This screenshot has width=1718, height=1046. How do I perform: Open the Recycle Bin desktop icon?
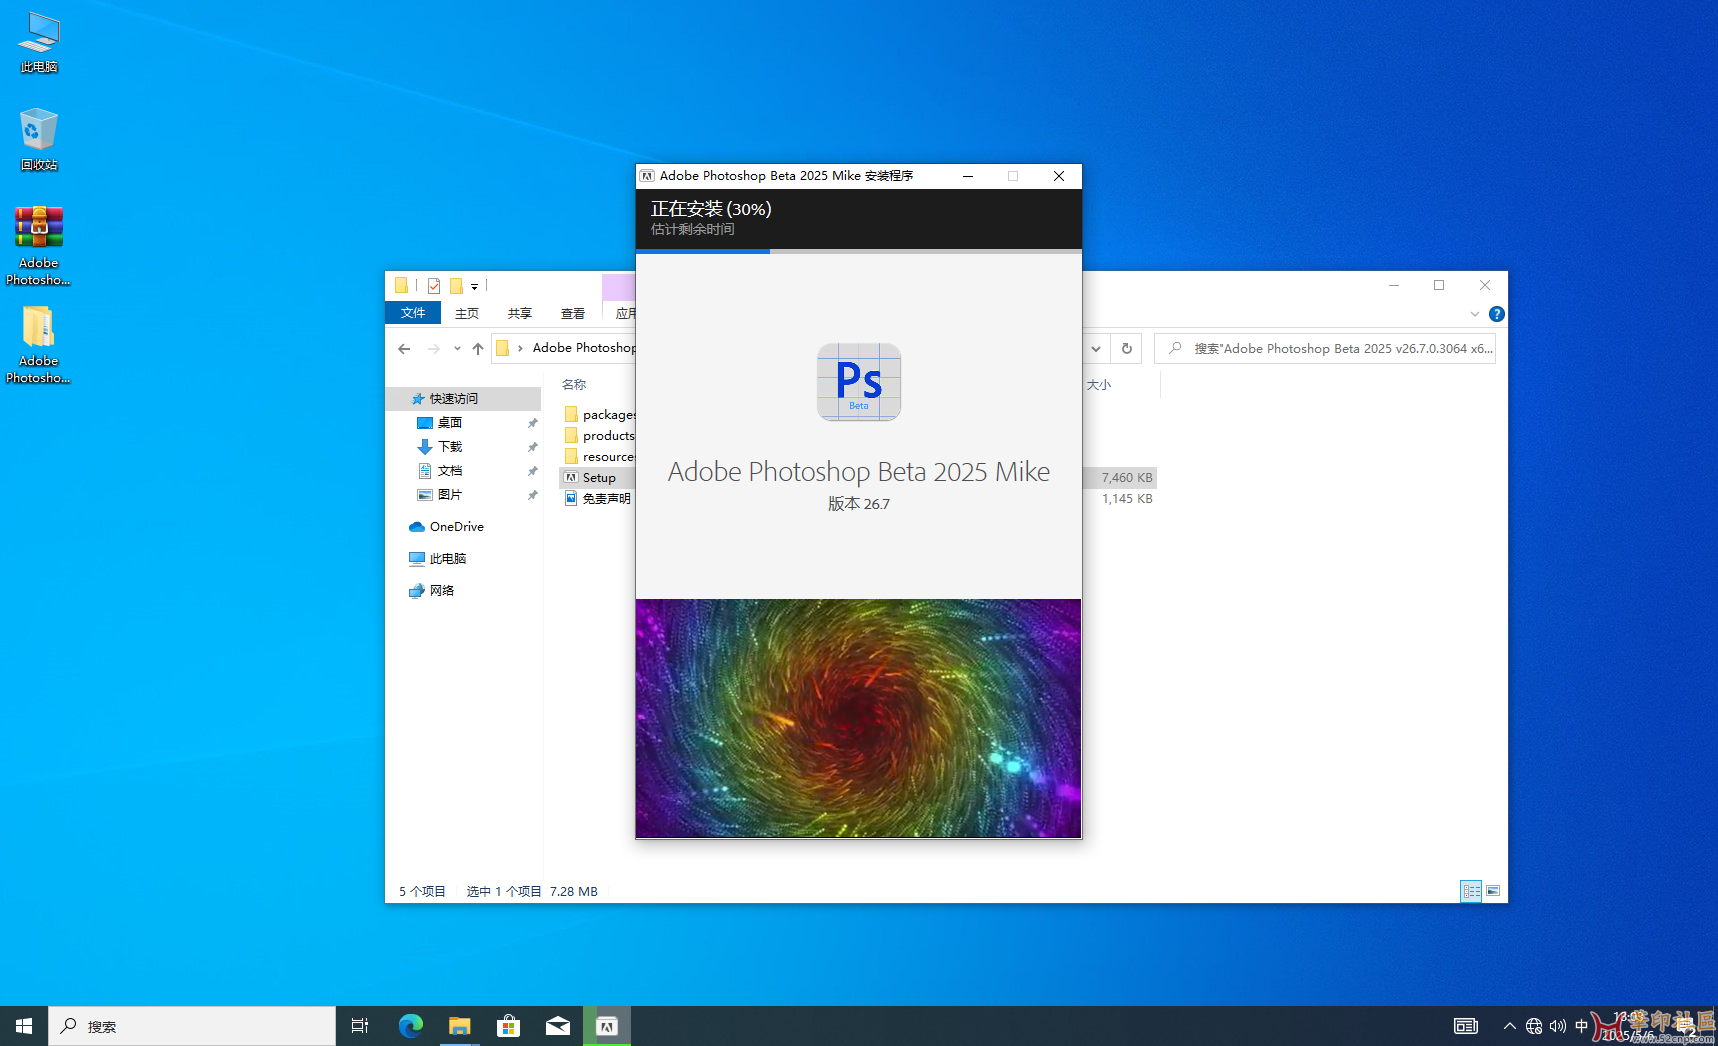coord(39,139)
